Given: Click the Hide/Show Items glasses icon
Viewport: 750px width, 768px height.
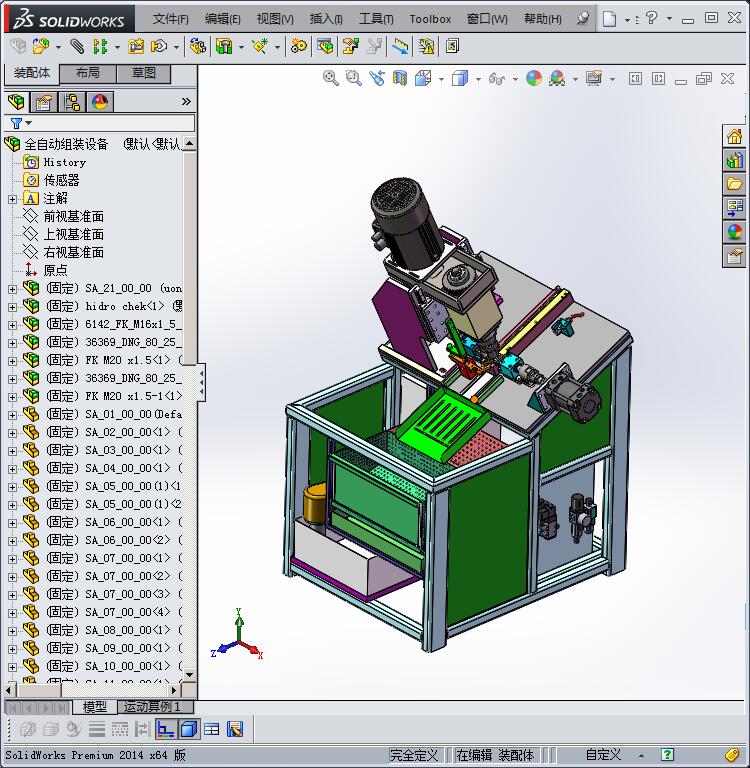Looking at the screenshot, I should coord(496,78).
